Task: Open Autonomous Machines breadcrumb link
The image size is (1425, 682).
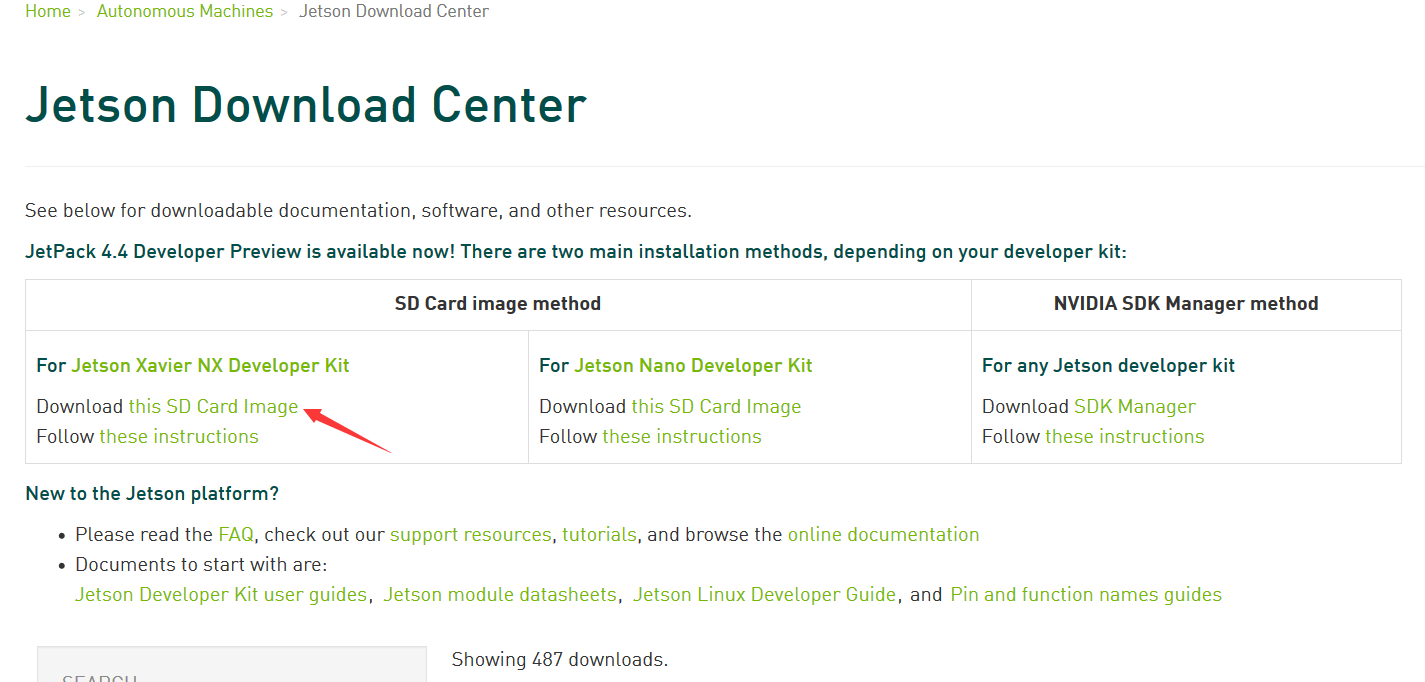Action: 185,12
